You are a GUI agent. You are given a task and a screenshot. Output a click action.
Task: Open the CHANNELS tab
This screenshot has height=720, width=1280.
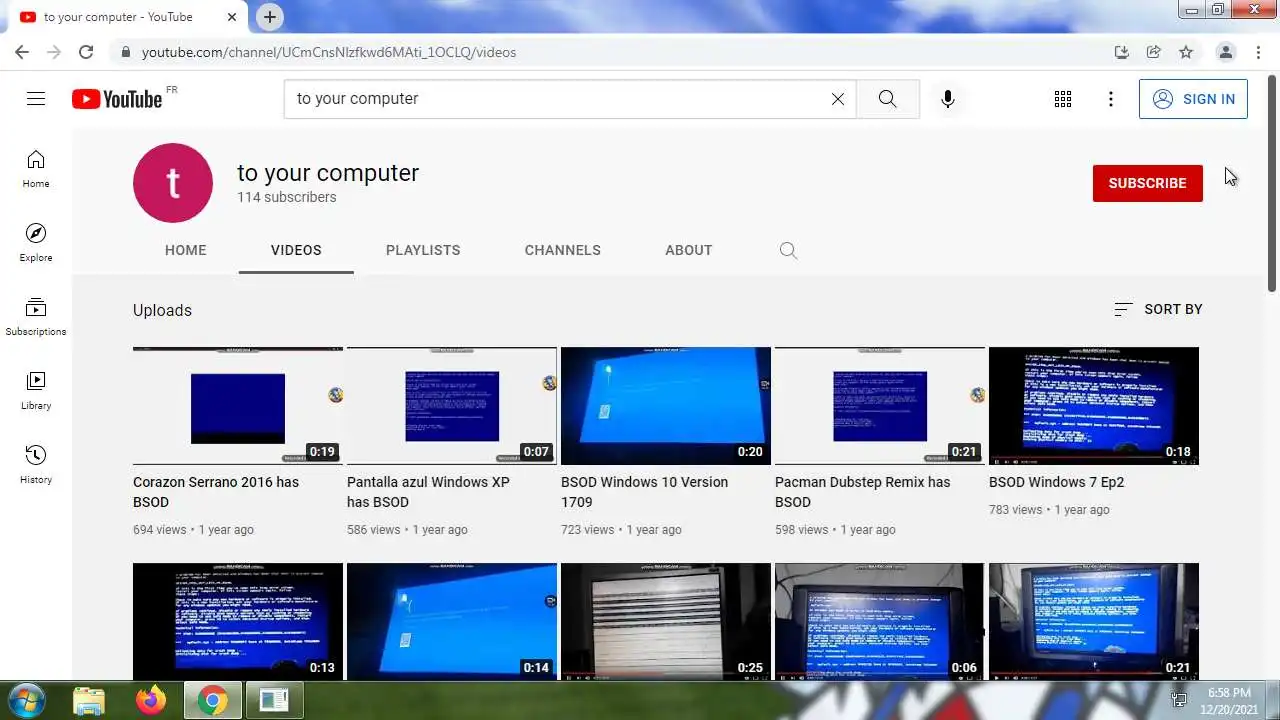pos(563,250)
